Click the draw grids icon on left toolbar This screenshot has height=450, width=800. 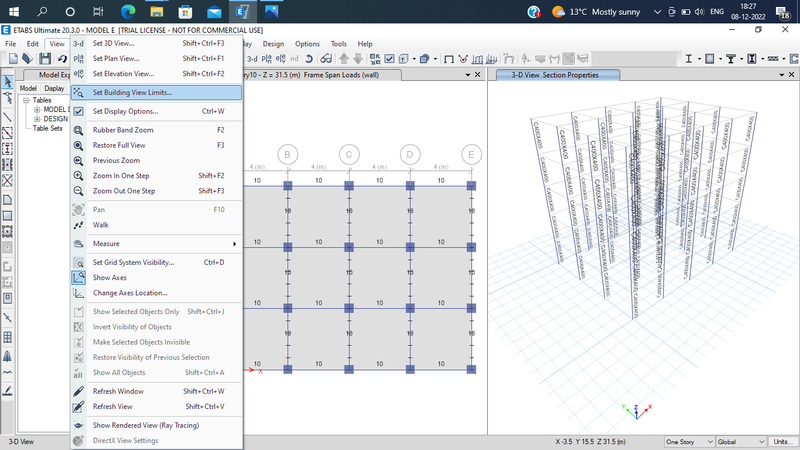8,337
